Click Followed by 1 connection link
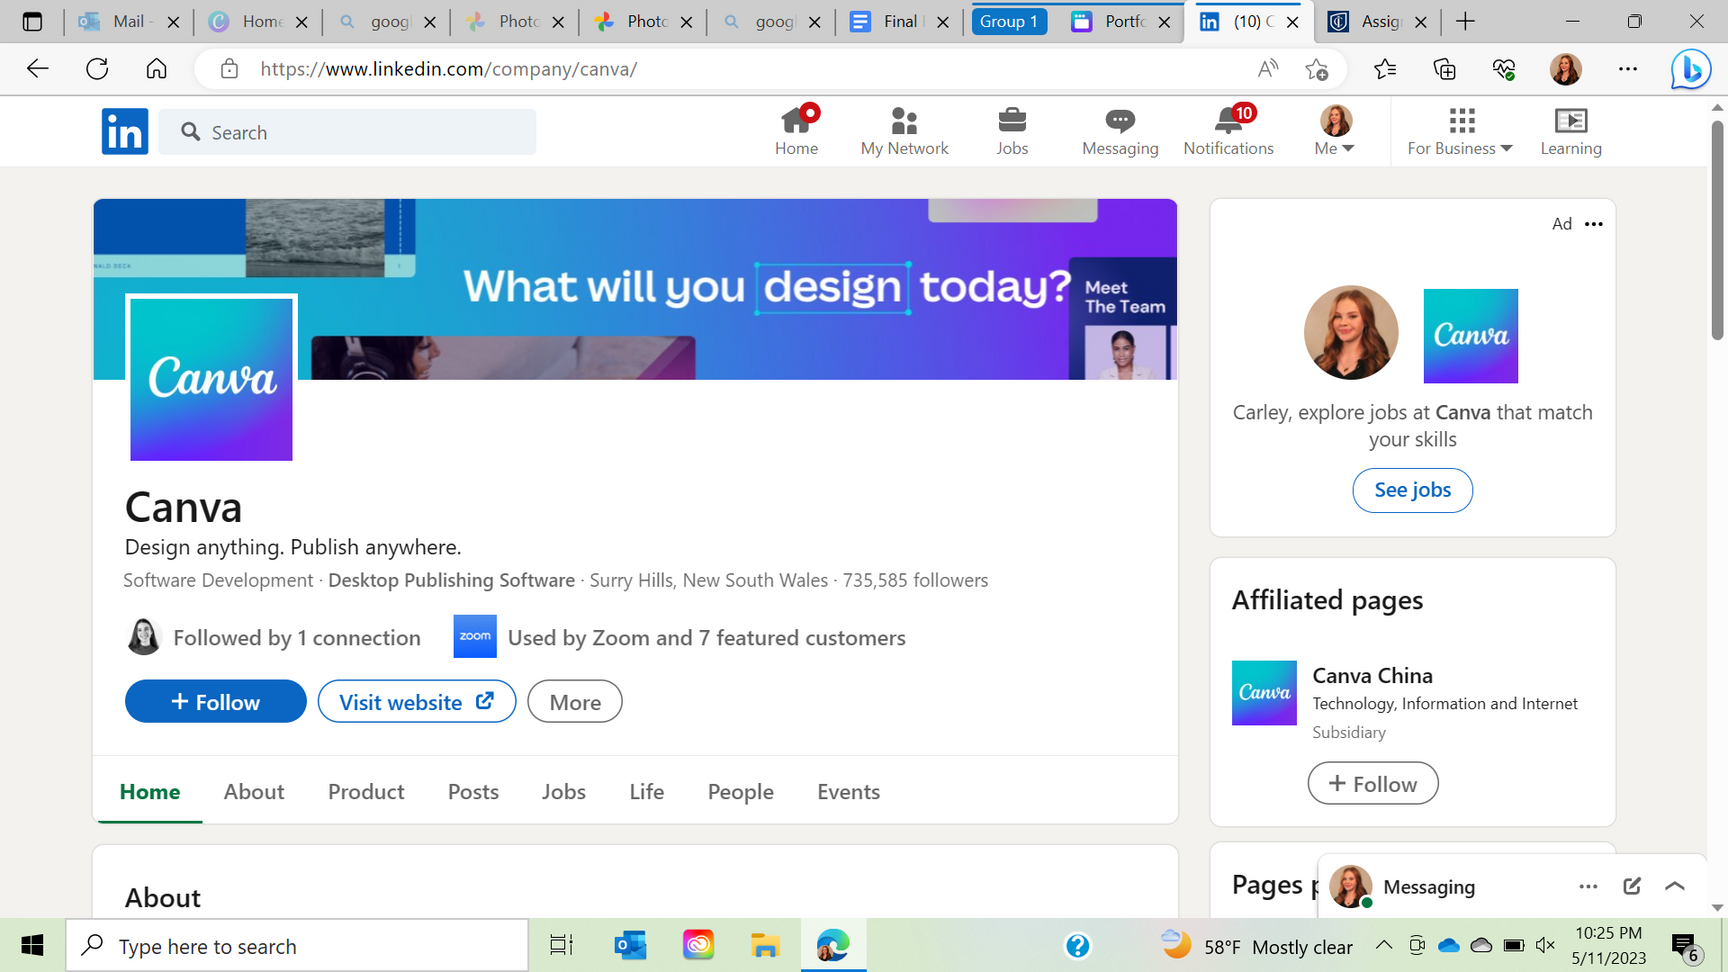This screenshot has height=972, width=1728. (274, 637)
